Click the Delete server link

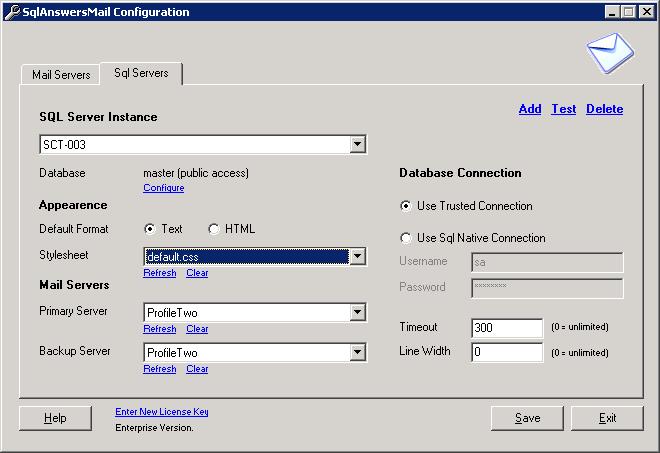coord(604,109)
